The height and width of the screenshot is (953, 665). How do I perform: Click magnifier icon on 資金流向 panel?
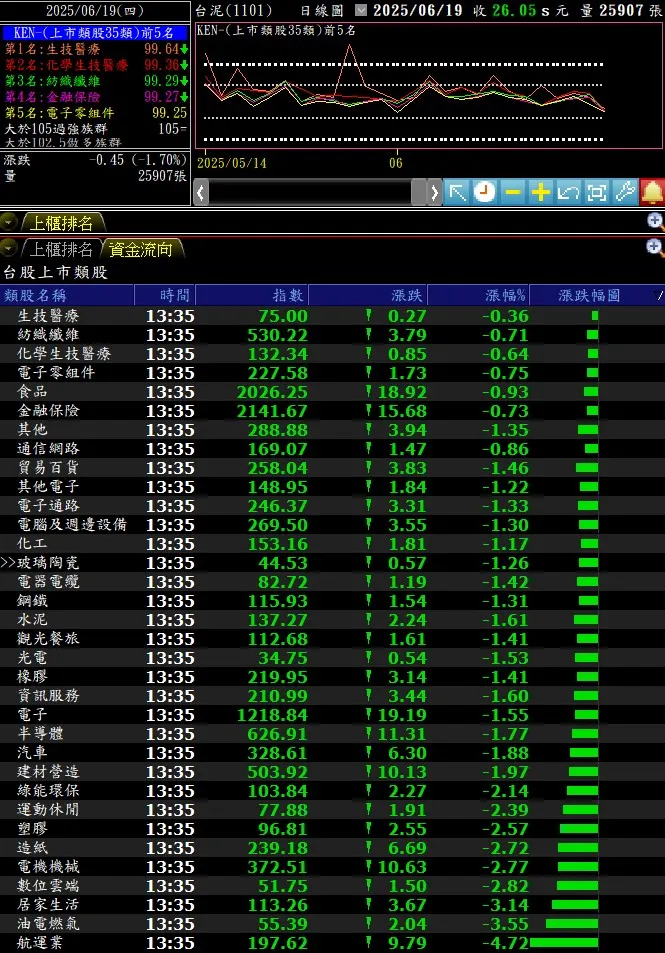coord(655,247)
